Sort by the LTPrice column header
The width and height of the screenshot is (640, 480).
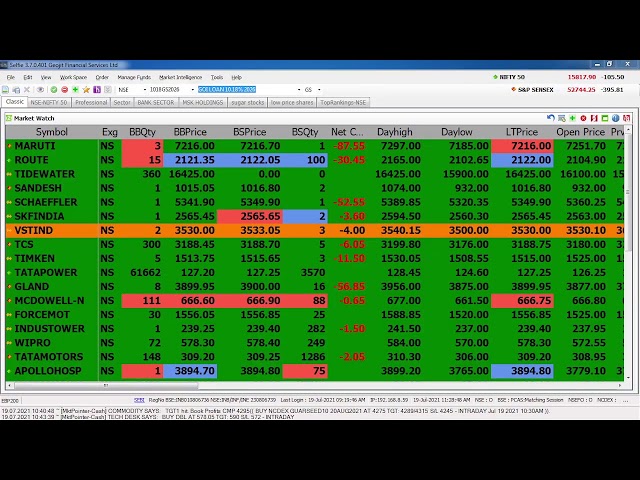tap(522, 132)
